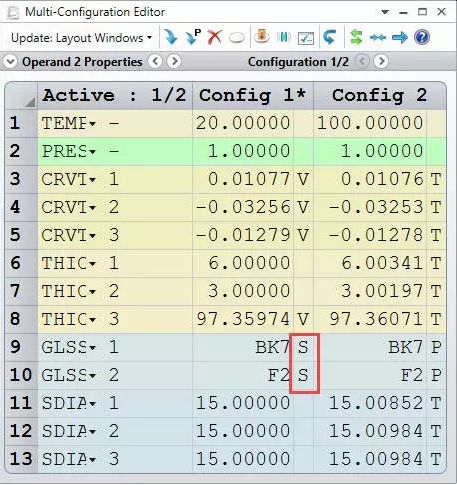Click the Reset curved arrow icon
Screen dimensions: 457x485
330,37
